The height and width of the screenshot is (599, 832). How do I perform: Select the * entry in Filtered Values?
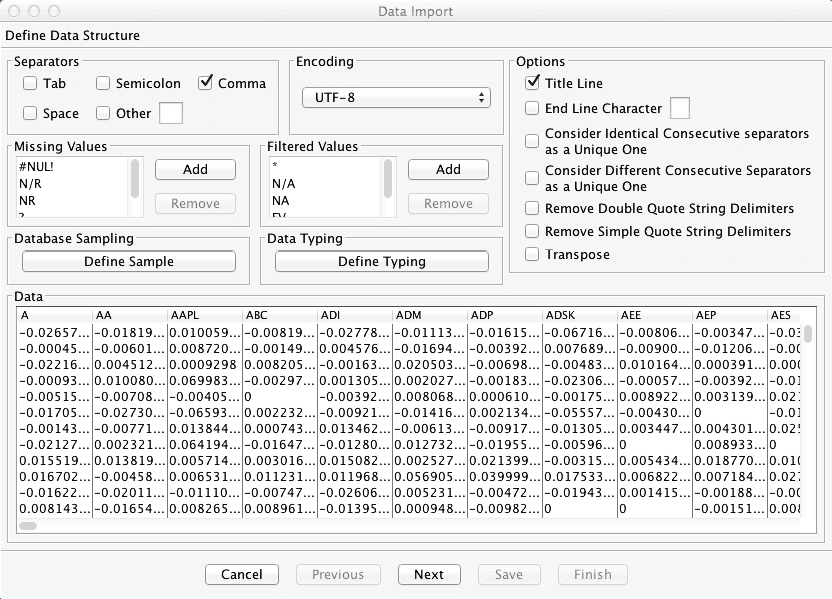325,167
